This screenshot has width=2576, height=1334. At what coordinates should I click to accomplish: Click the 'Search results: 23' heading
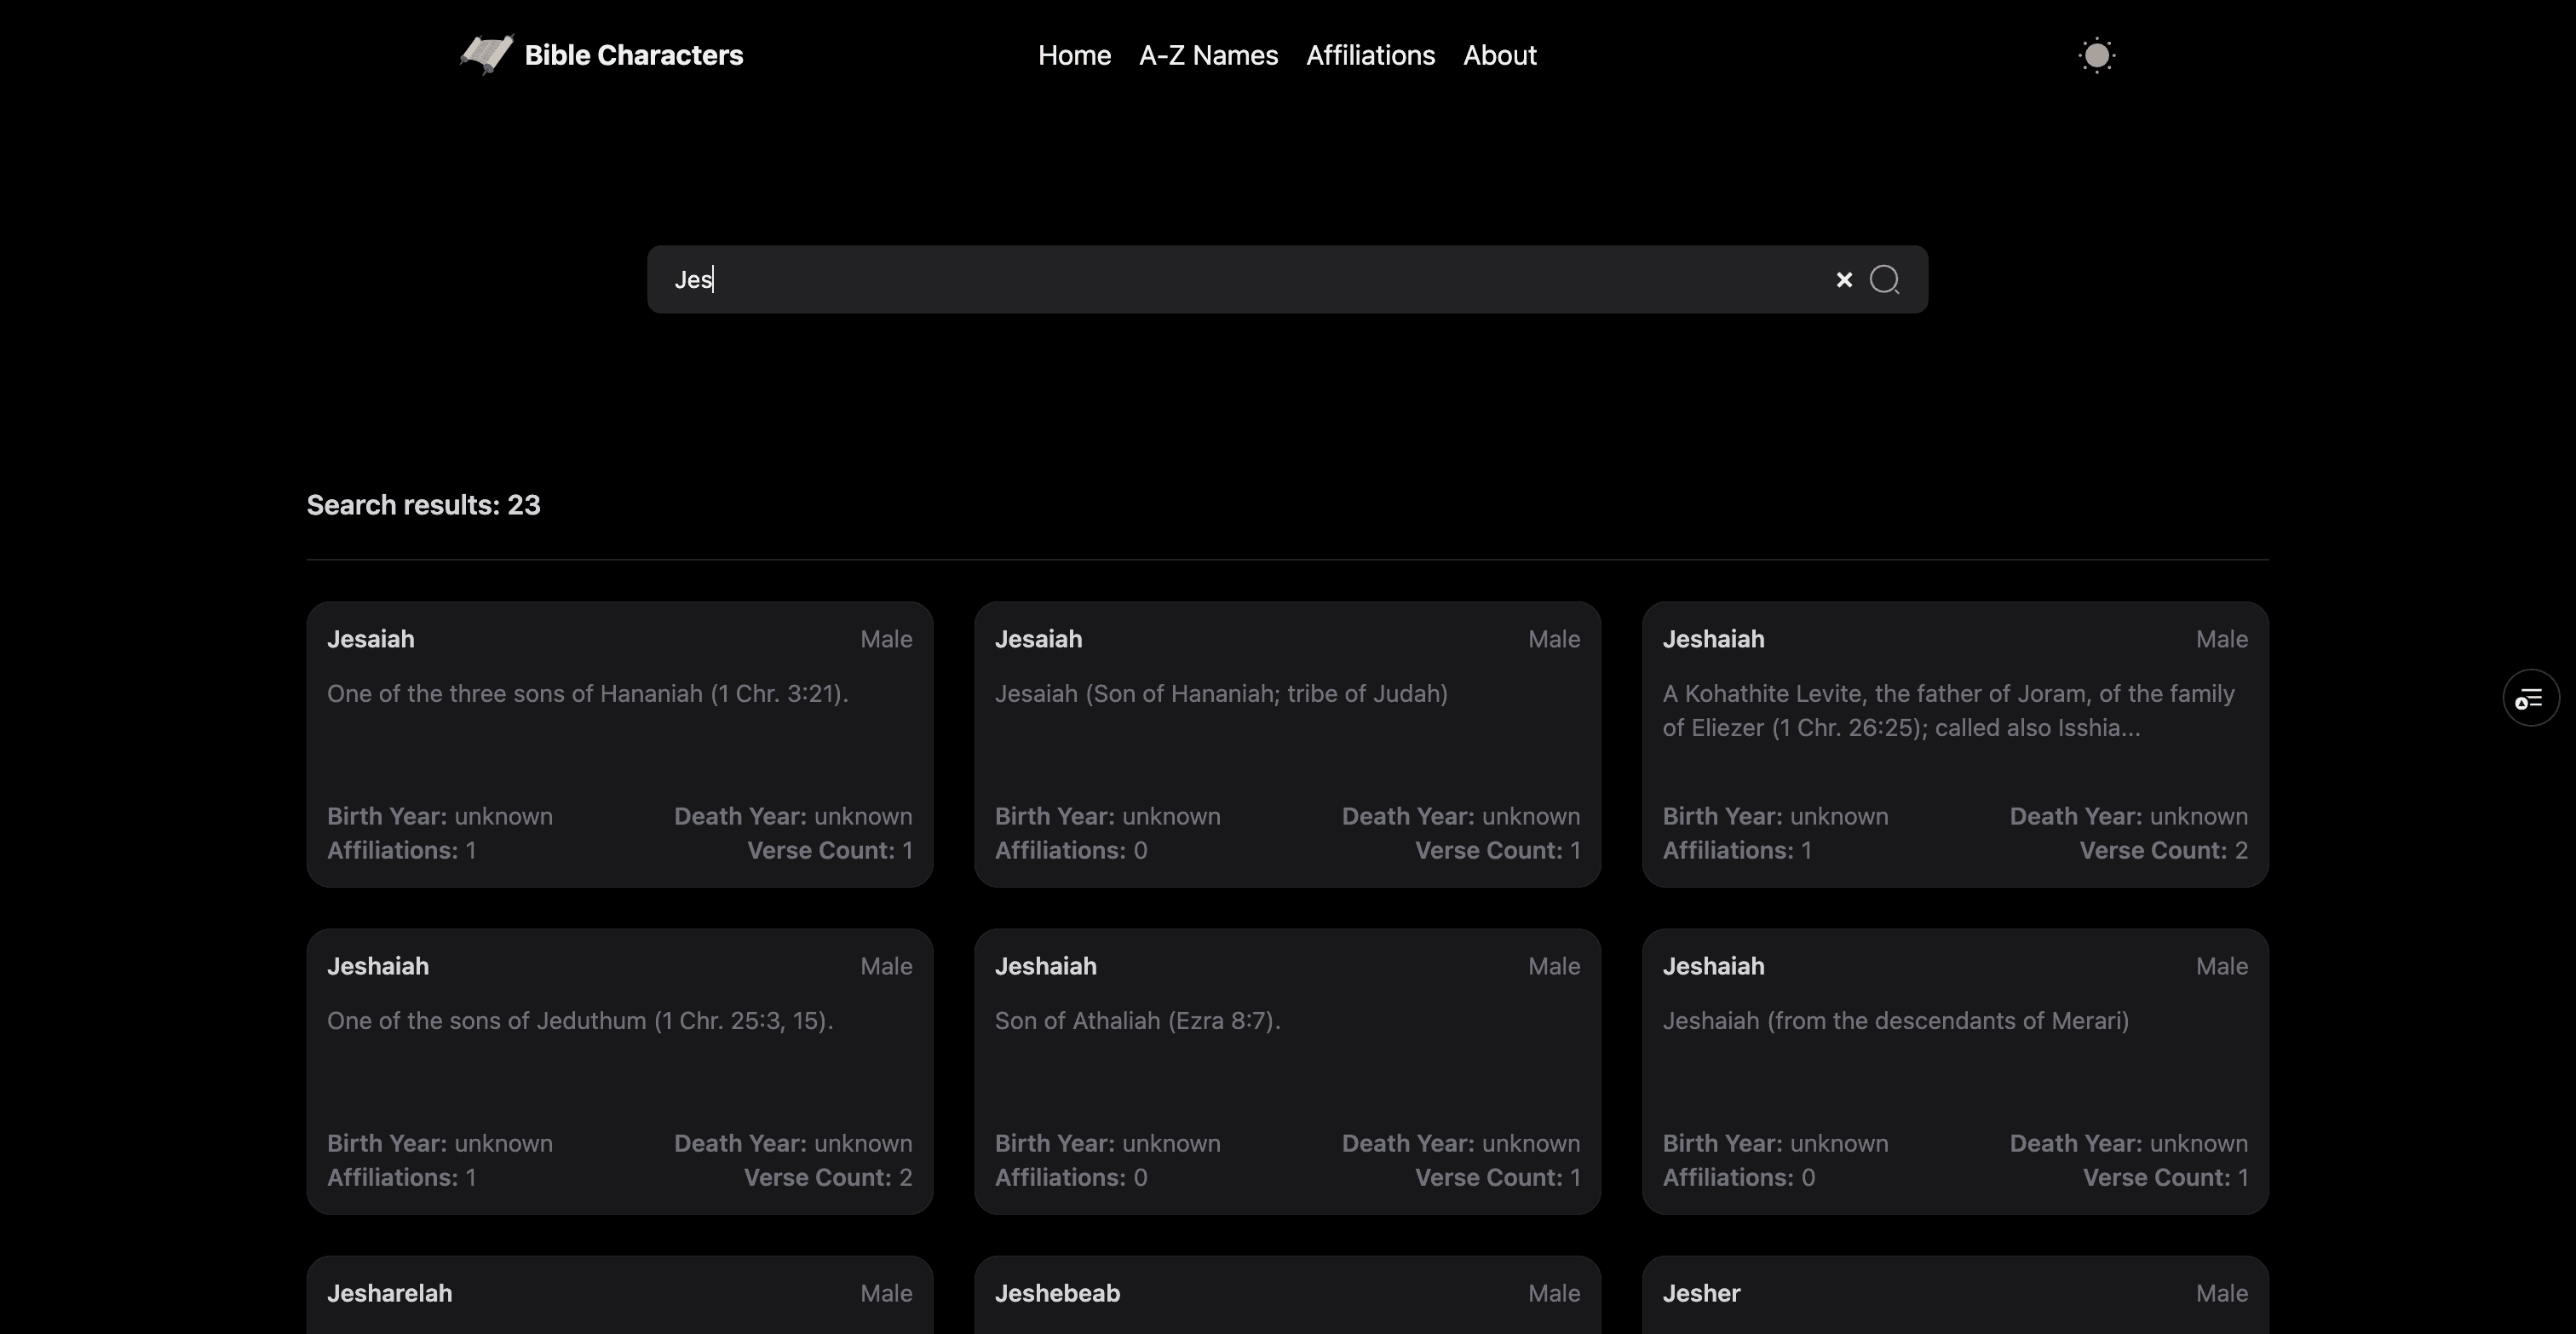[x=423, y=505]
